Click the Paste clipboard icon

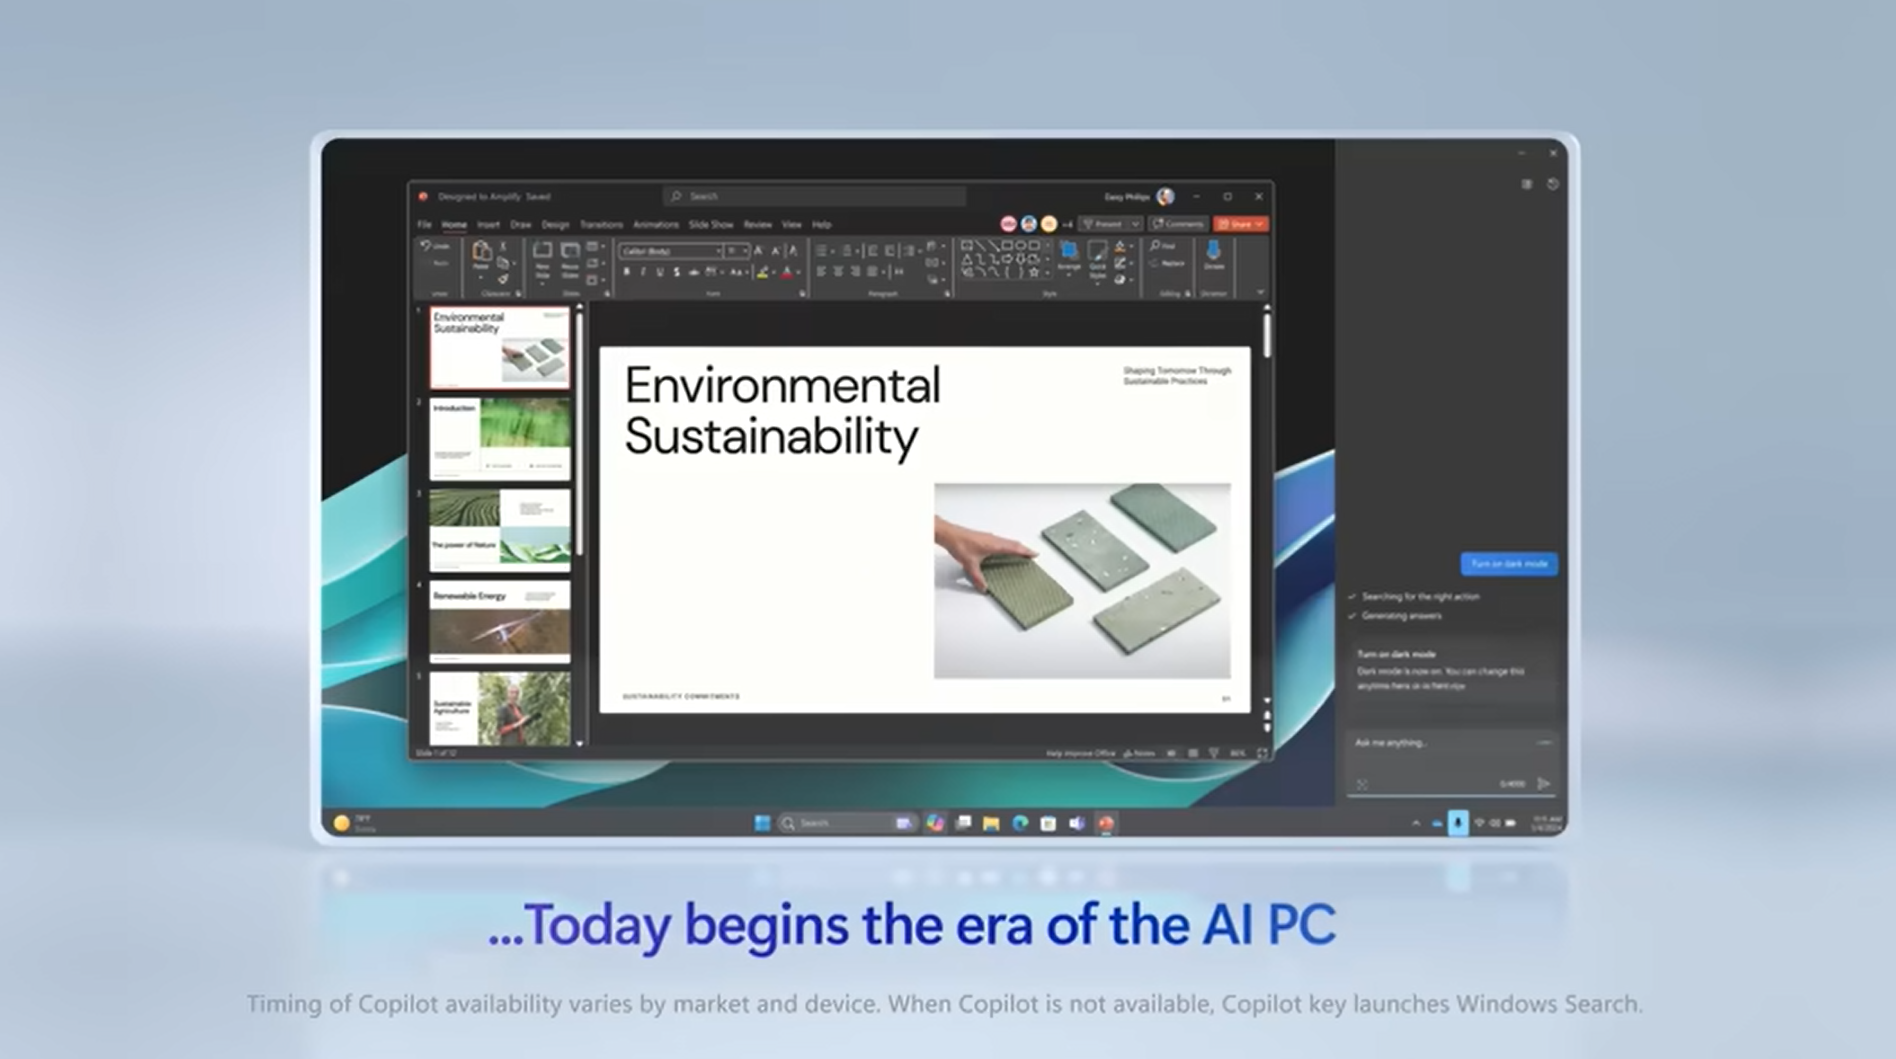[481, 251]
